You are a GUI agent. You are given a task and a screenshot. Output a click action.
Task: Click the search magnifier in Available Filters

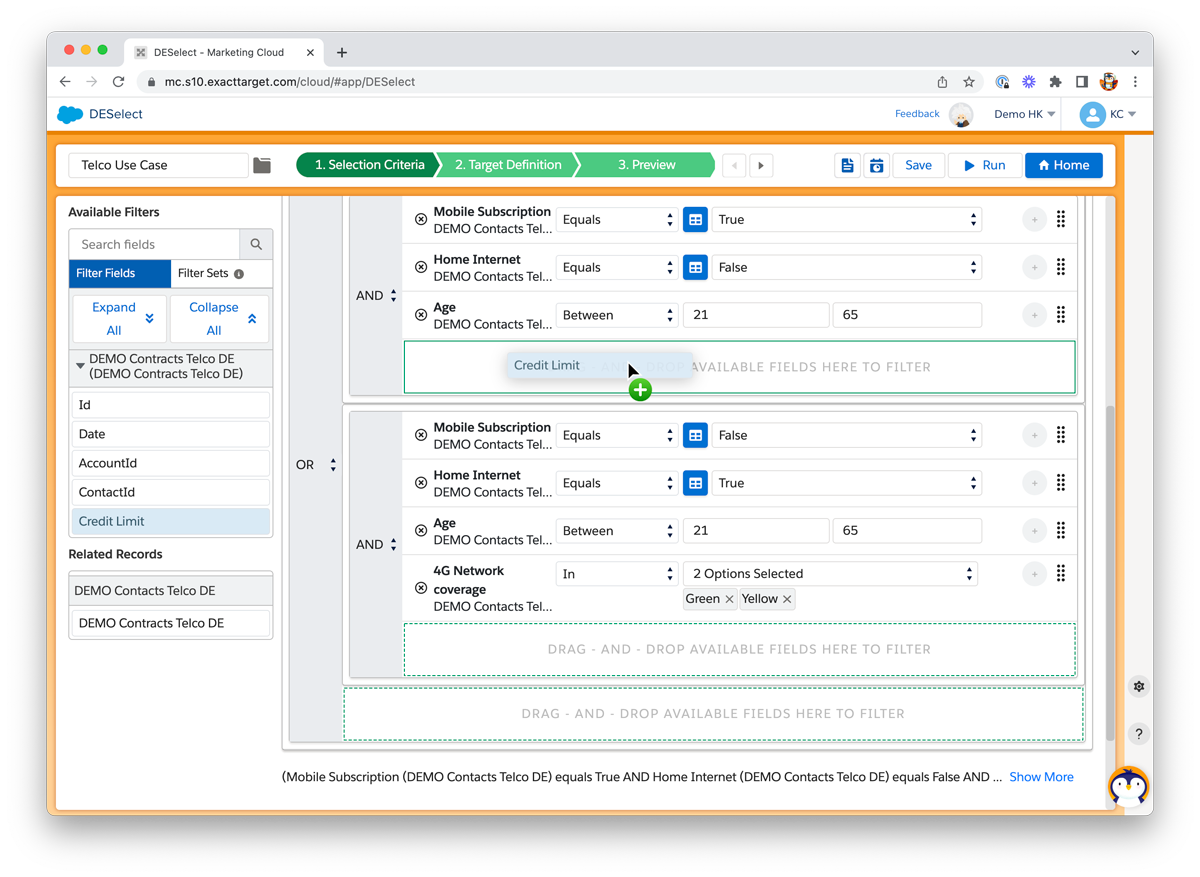(x=256, y=244)
